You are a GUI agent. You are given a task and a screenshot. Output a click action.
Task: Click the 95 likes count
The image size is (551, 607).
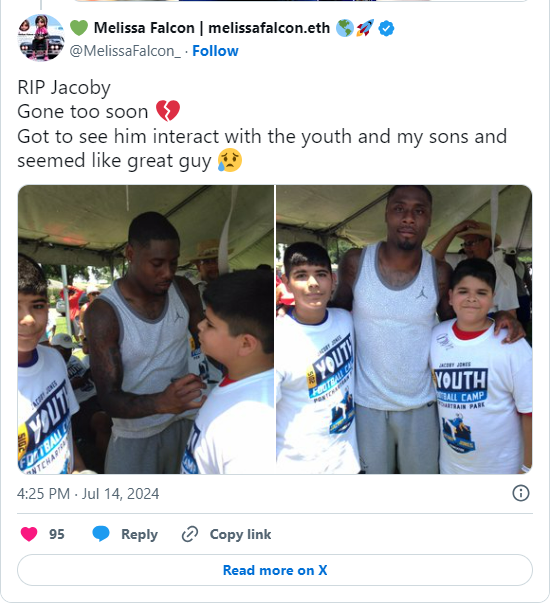57,534
